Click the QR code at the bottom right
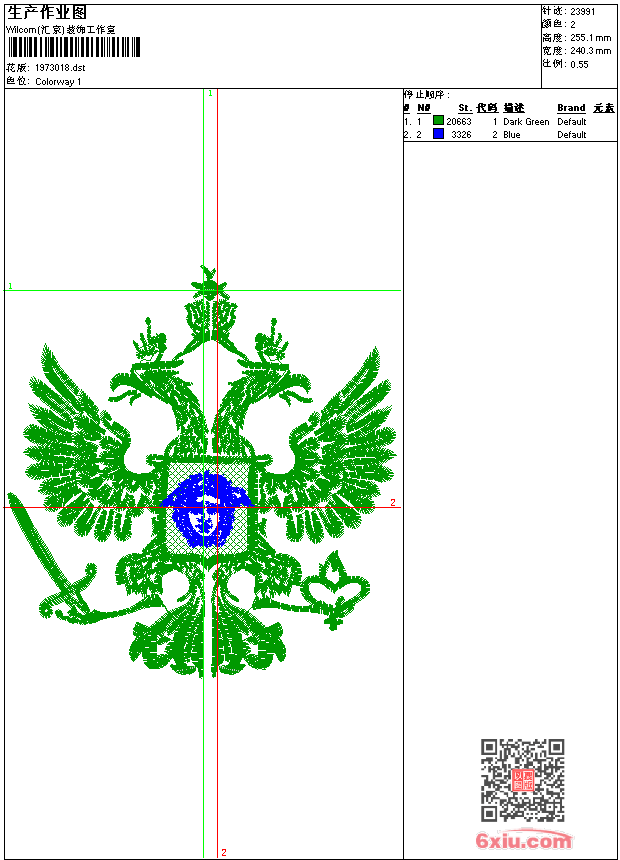The width and height of the screenshot is (620, 860). tap(523, 780)
